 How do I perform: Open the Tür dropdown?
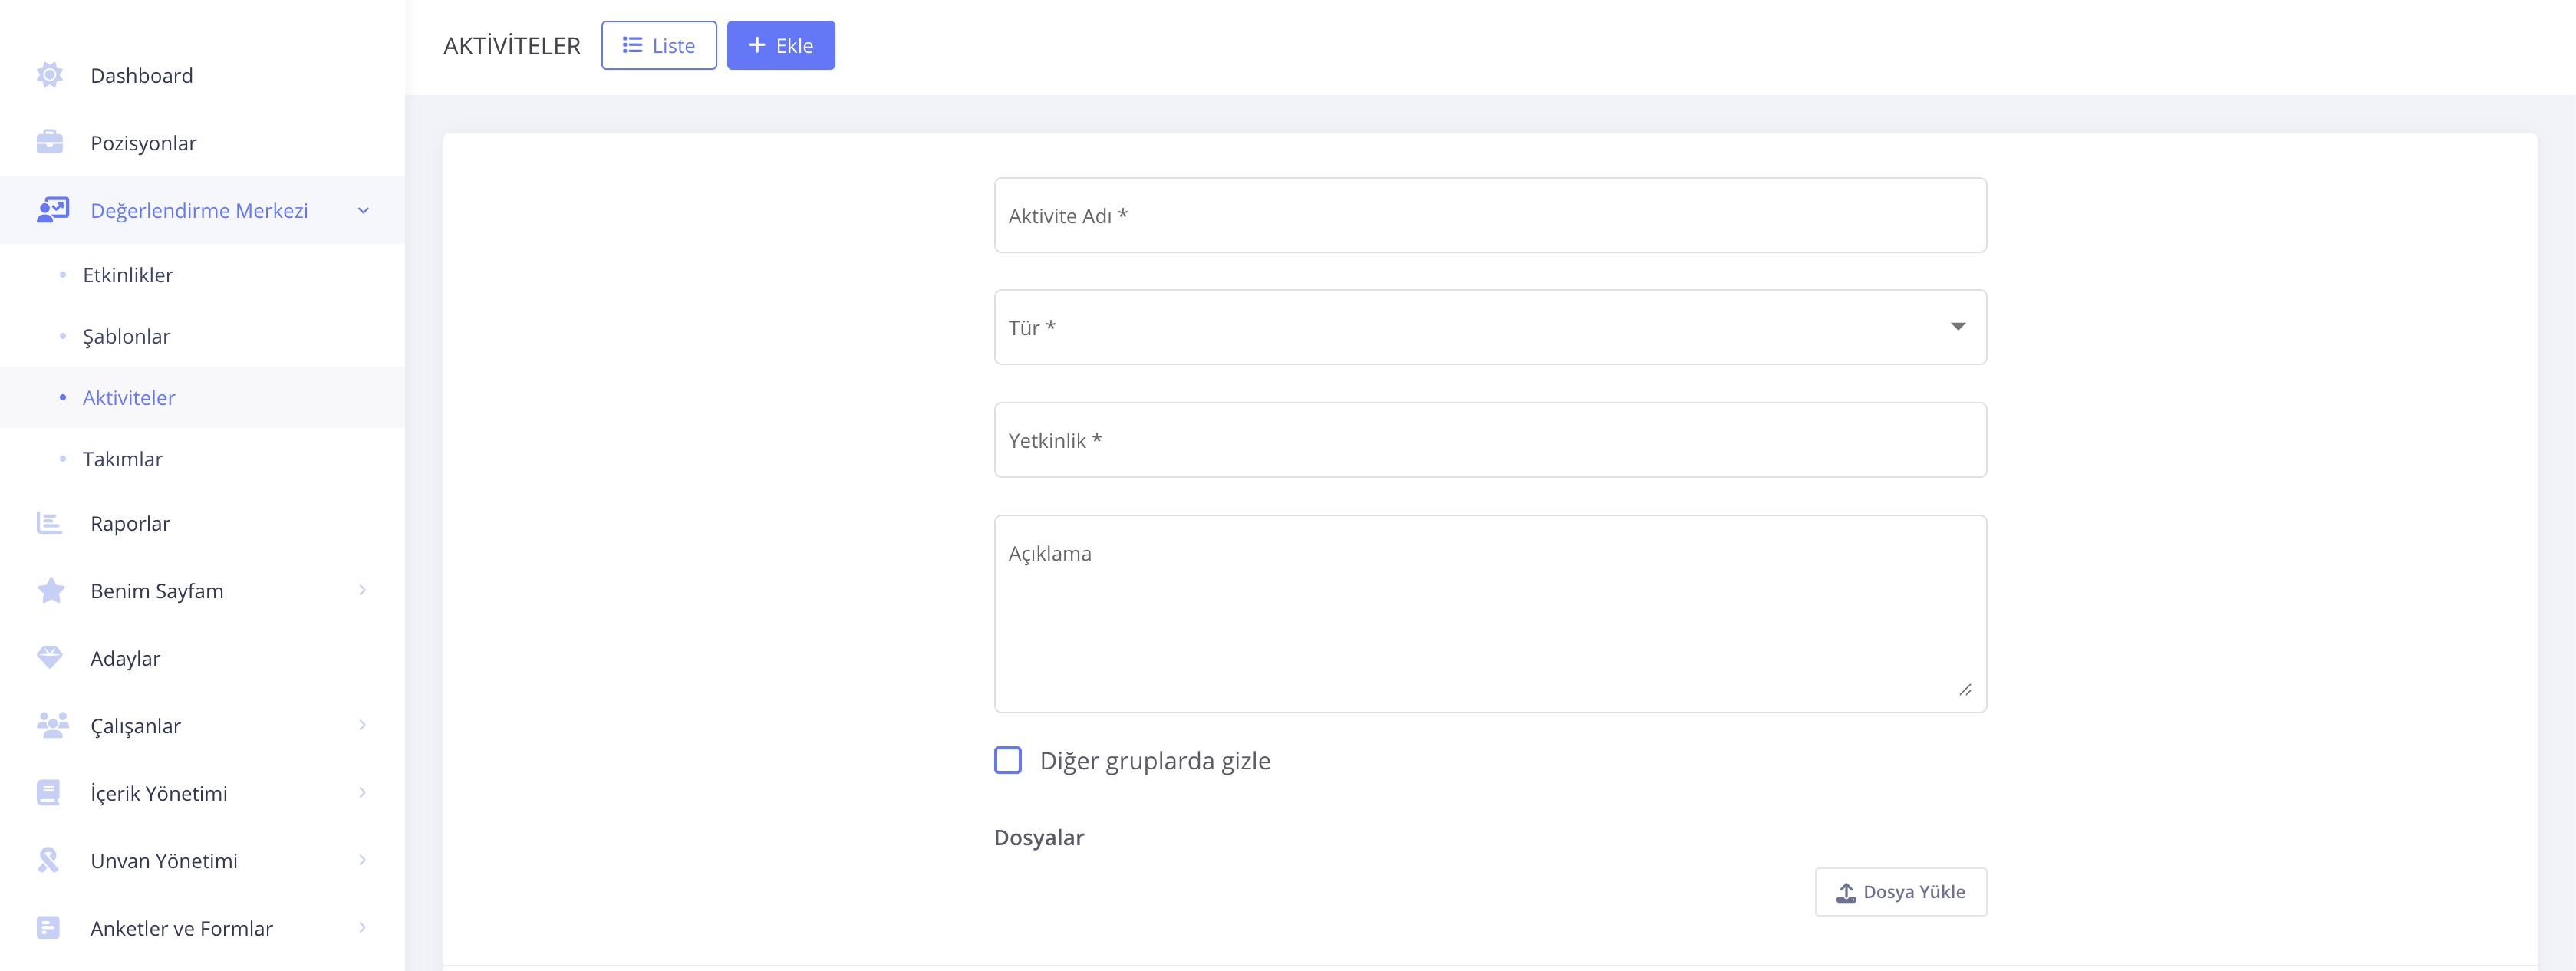tap(1489, 327)
